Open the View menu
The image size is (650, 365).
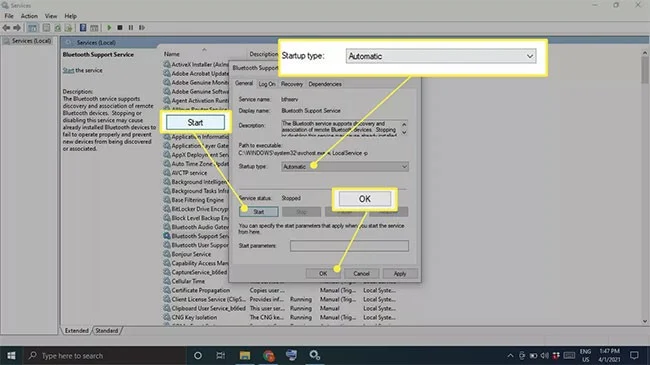[x=51, y=16]
